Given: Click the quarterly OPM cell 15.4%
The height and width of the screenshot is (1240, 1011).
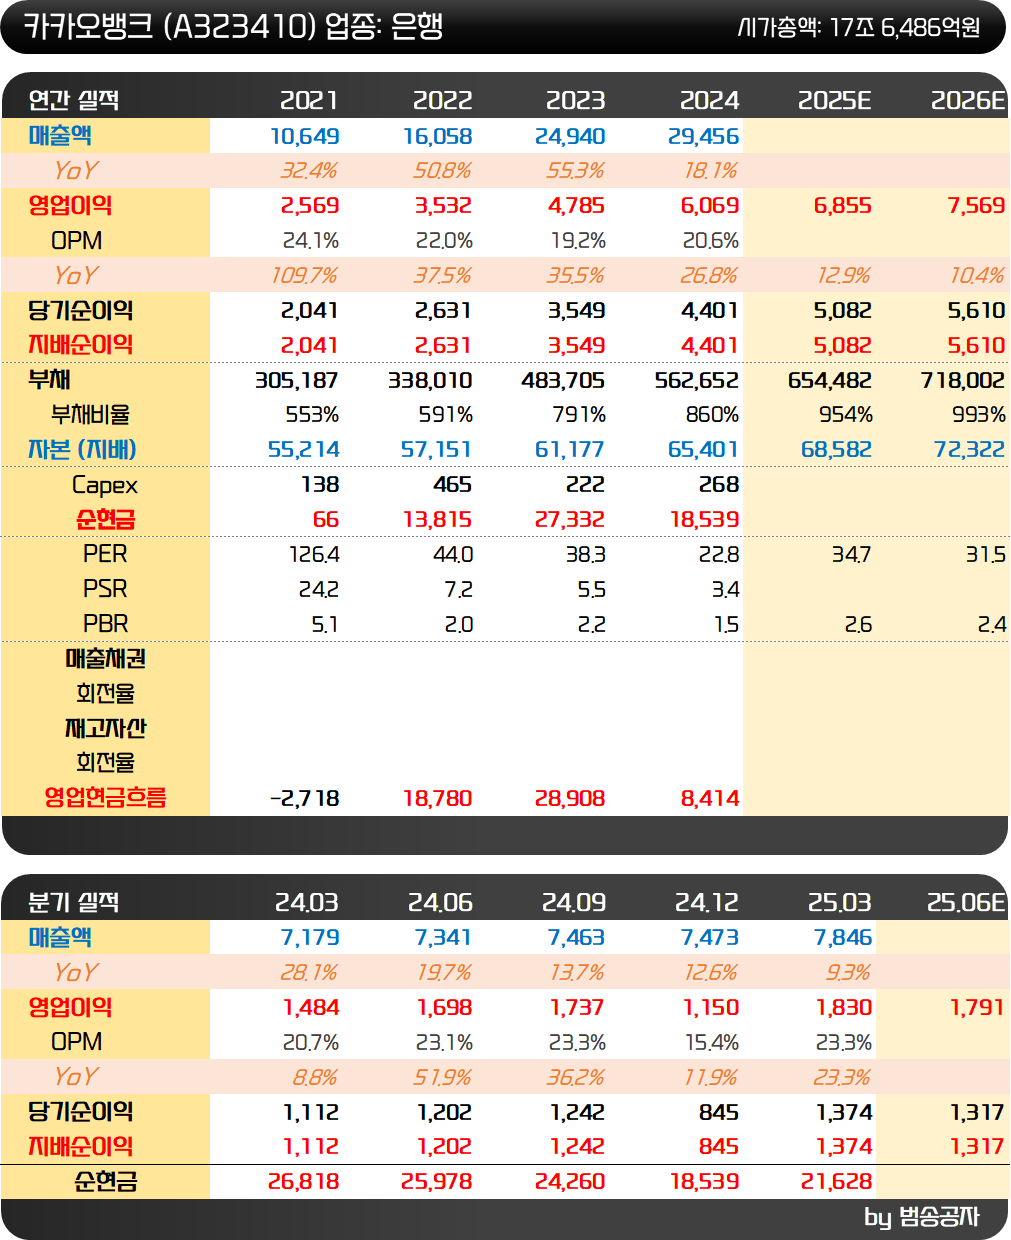Looking at the screenshot, I should [711, 1043].
